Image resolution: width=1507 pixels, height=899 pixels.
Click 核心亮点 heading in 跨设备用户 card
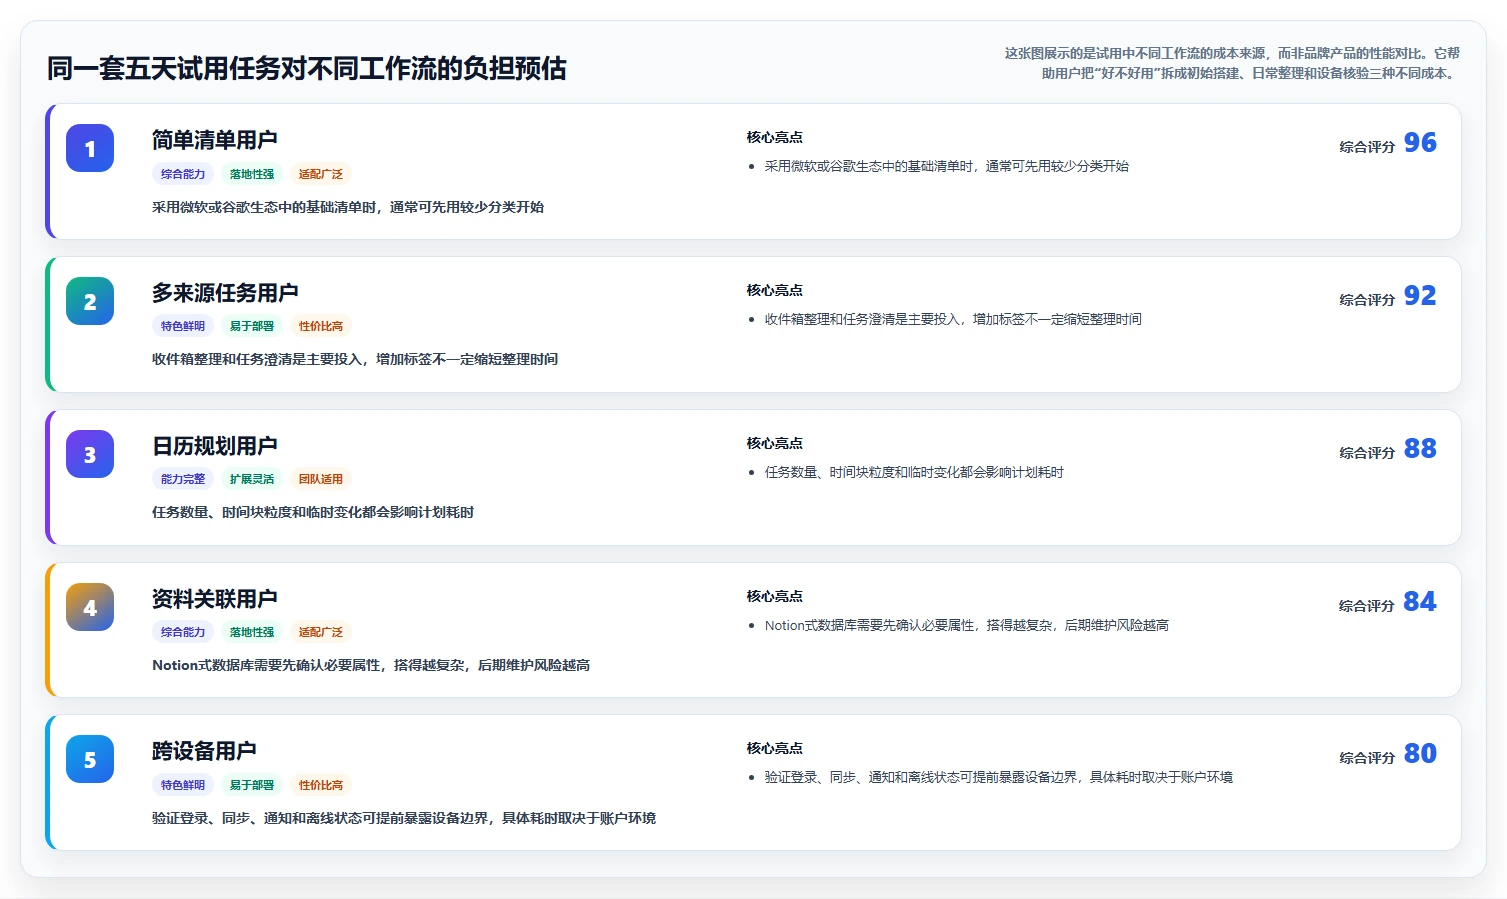(775, 749)
